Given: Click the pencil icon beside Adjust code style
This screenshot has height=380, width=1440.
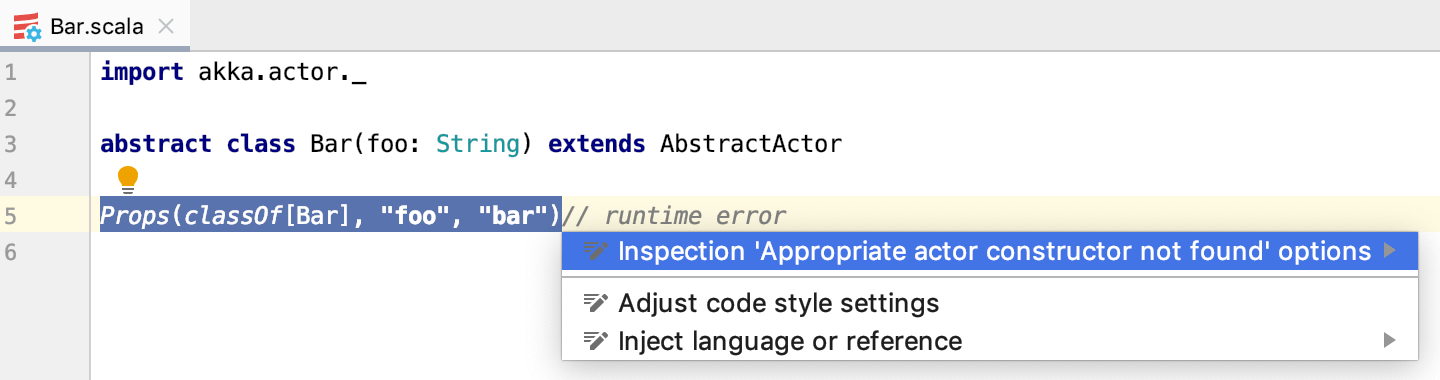Looking at the screenshot, I should (596, 303).
